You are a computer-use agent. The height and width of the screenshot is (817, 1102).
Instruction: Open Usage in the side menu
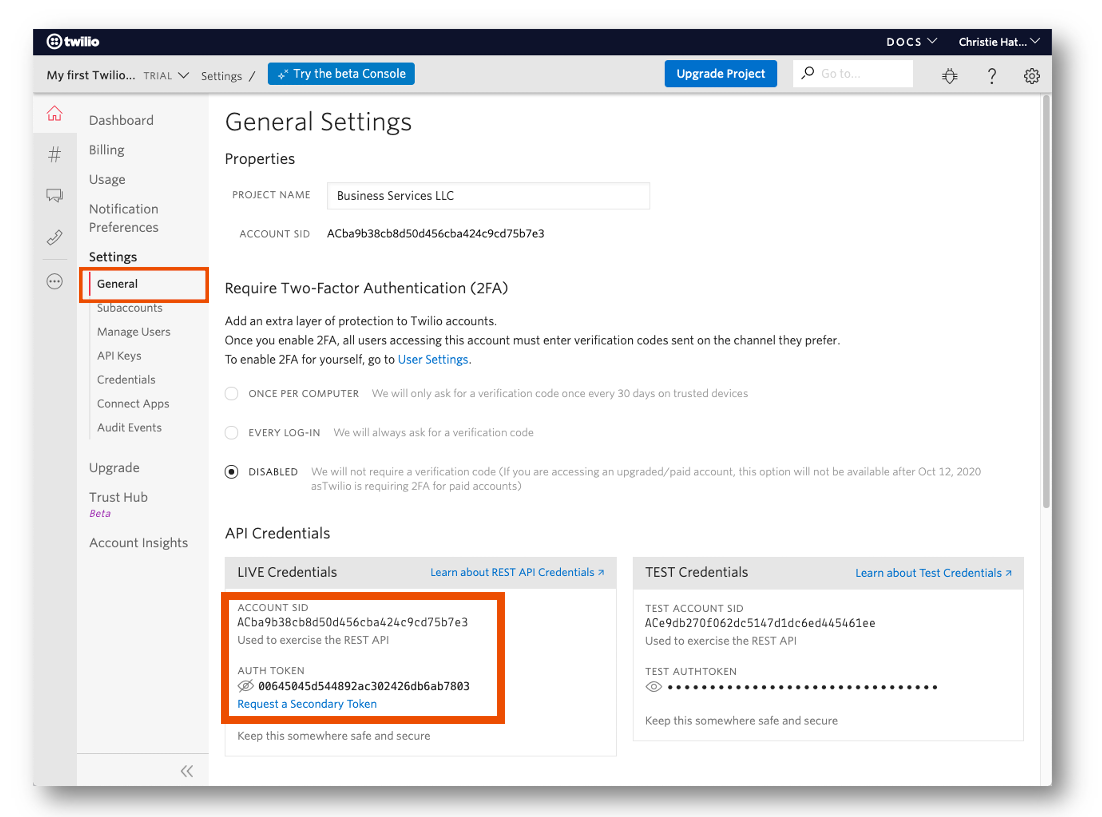107,179
